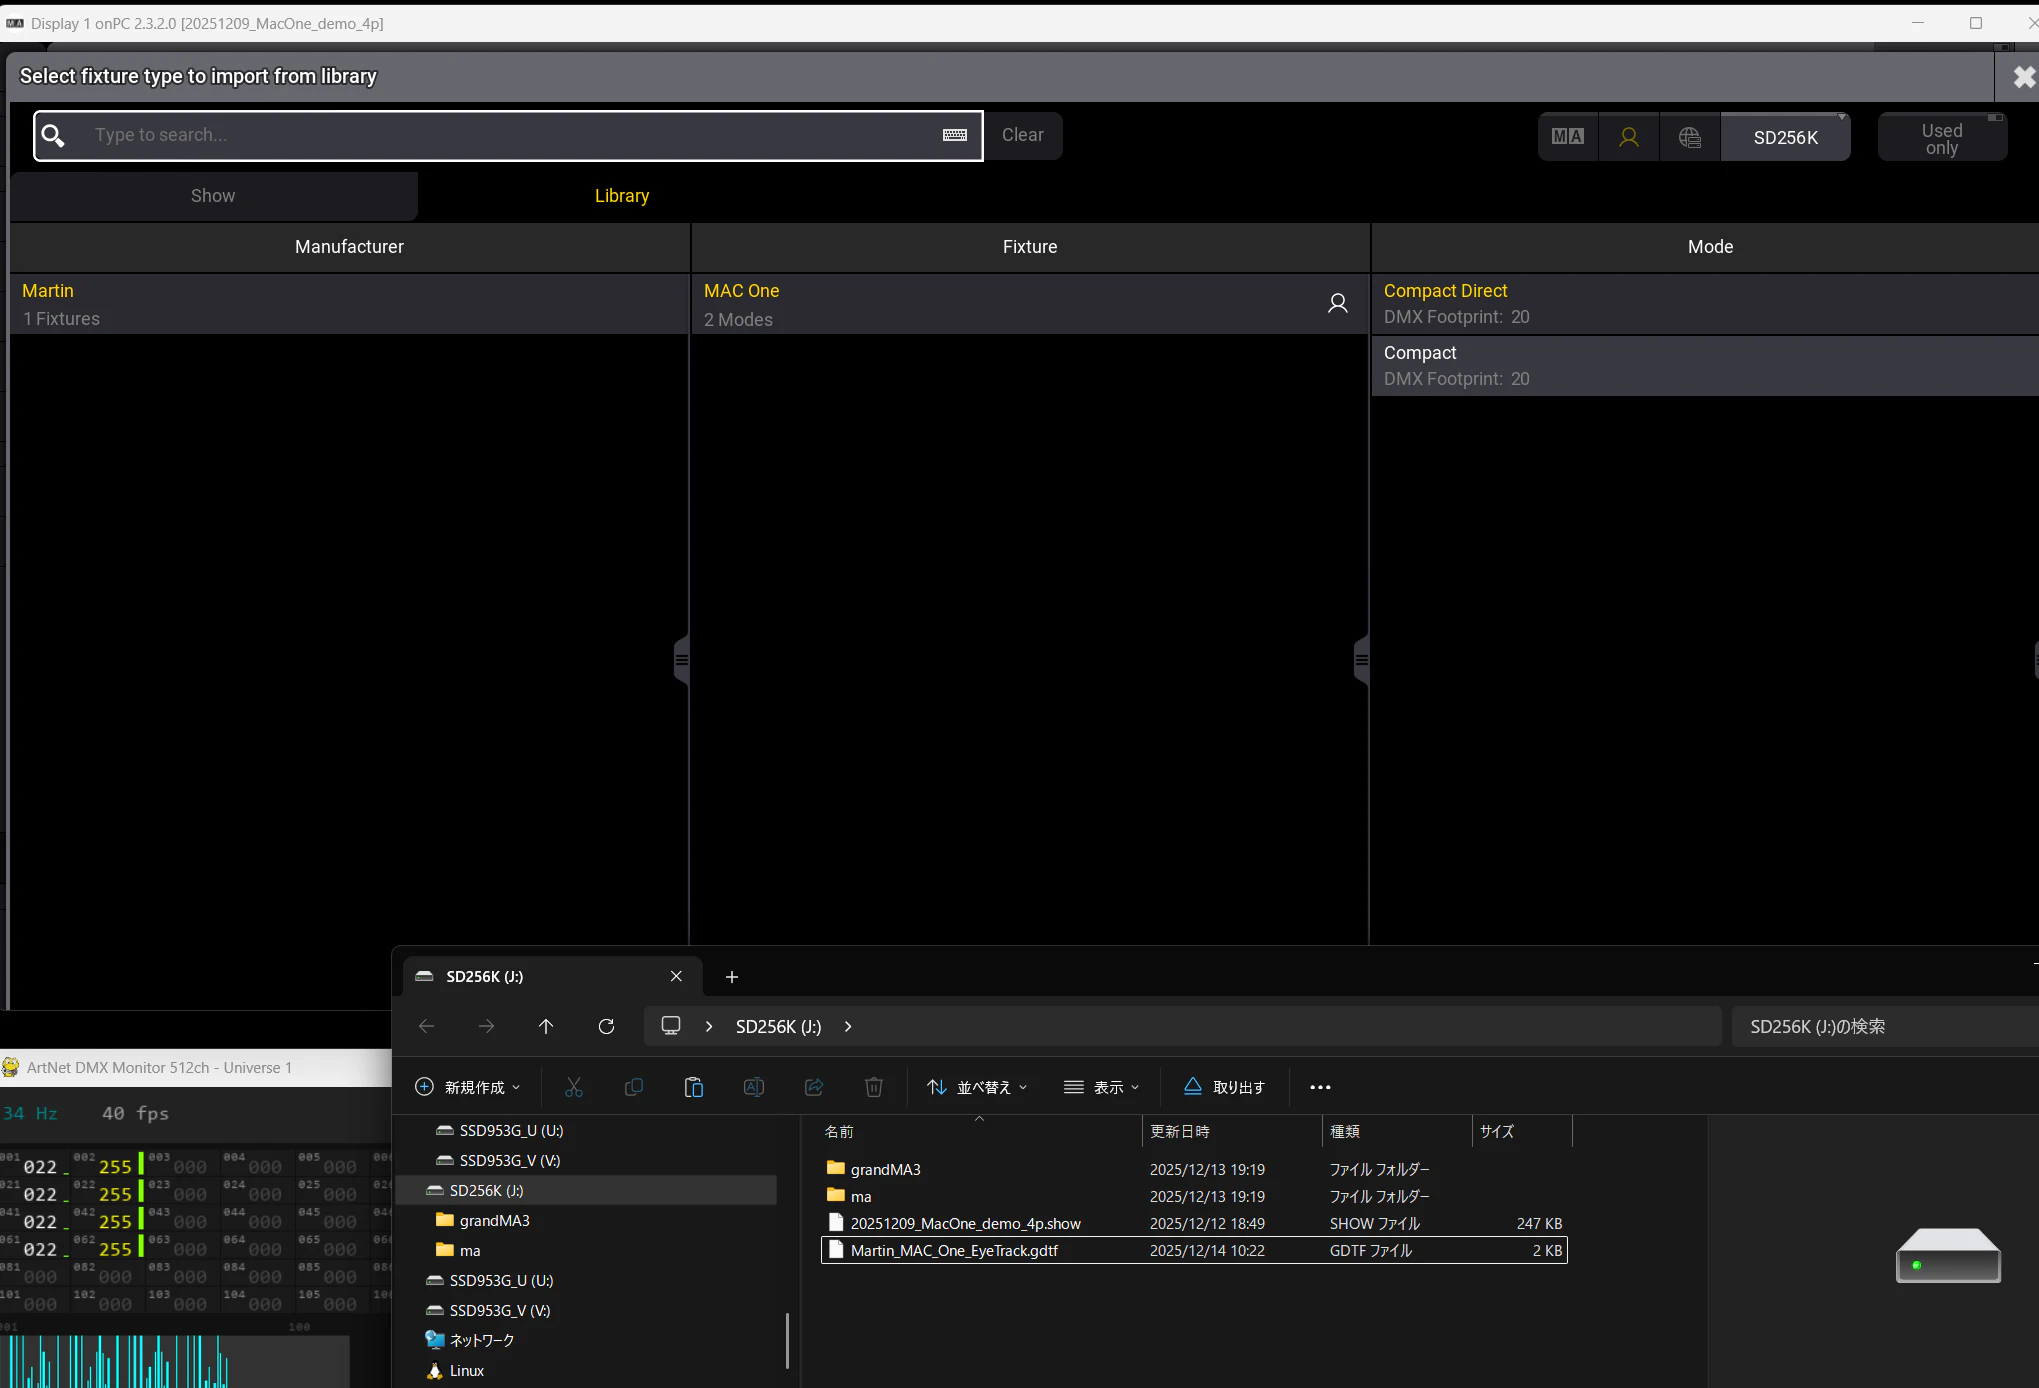Select Martin manufacturer row

click(x=349, y=304)
